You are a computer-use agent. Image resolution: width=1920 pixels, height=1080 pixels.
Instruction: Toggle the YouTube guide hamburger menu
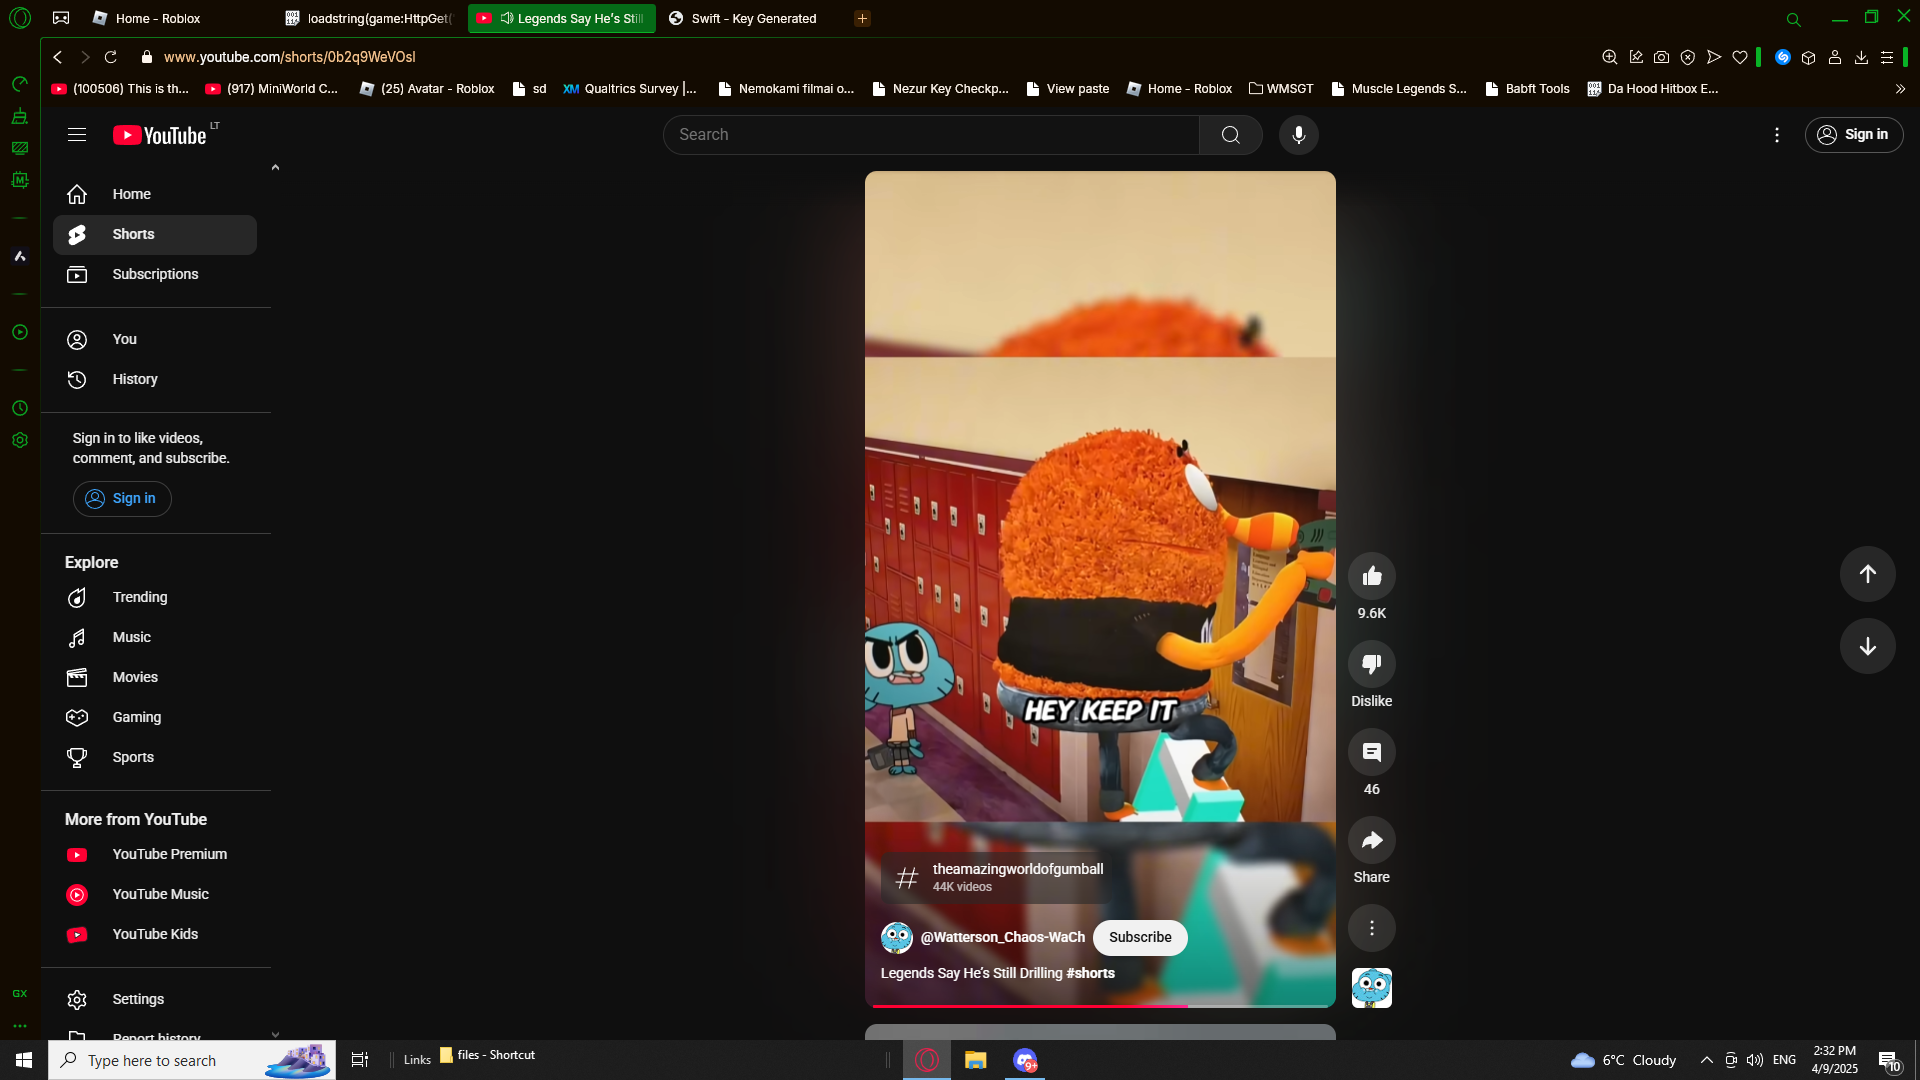pos(77,135)
